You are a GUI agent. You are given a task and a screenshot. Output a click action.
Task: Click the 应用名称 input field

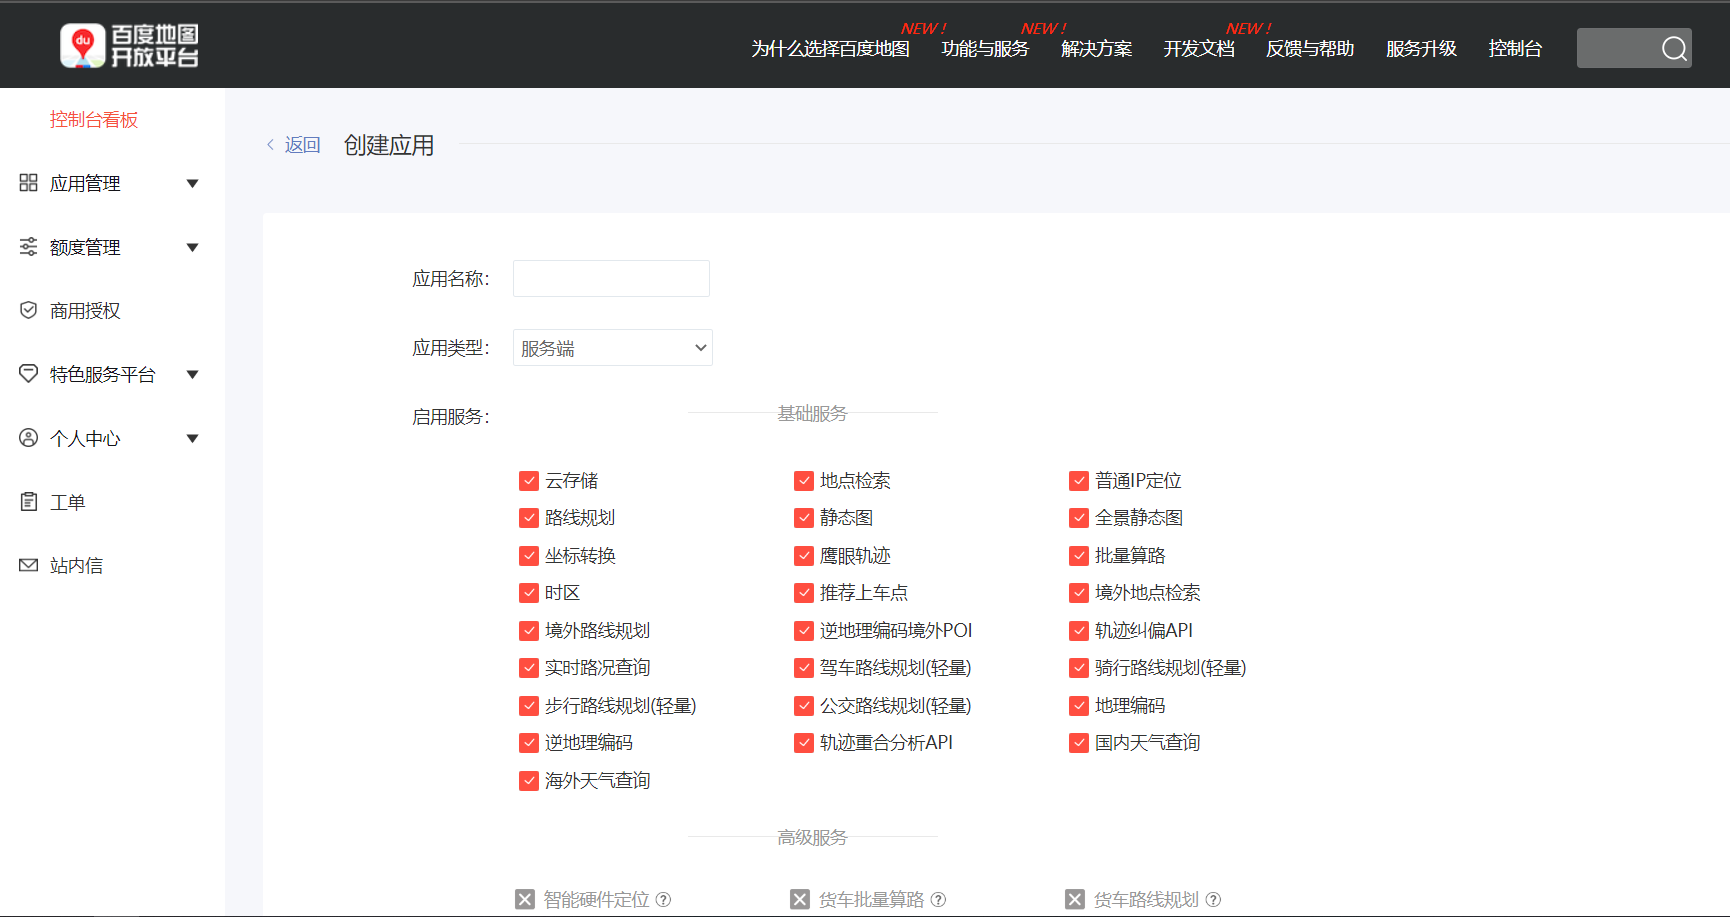click(611, 278)
